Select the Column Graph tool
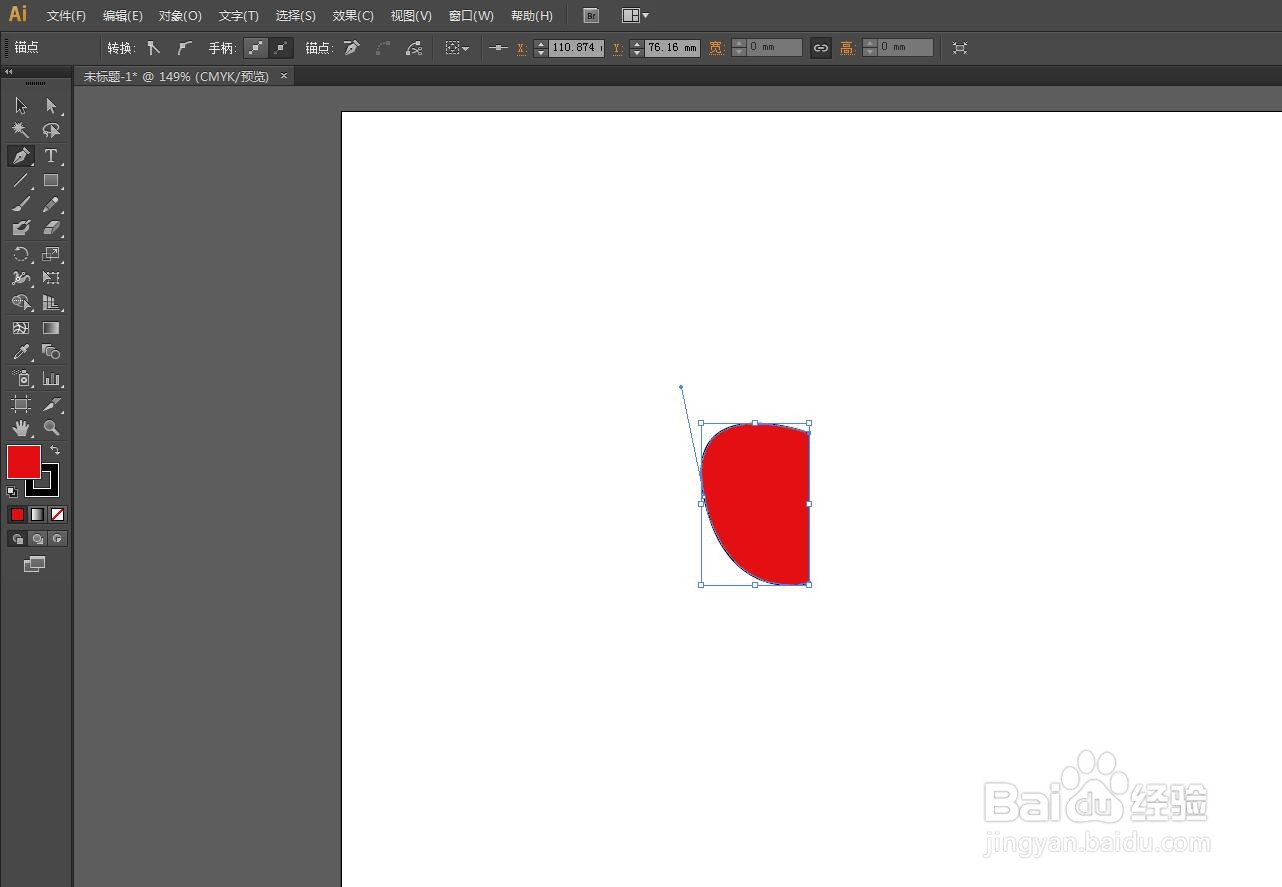This screenshot has width=1282, height=887. 51,378
